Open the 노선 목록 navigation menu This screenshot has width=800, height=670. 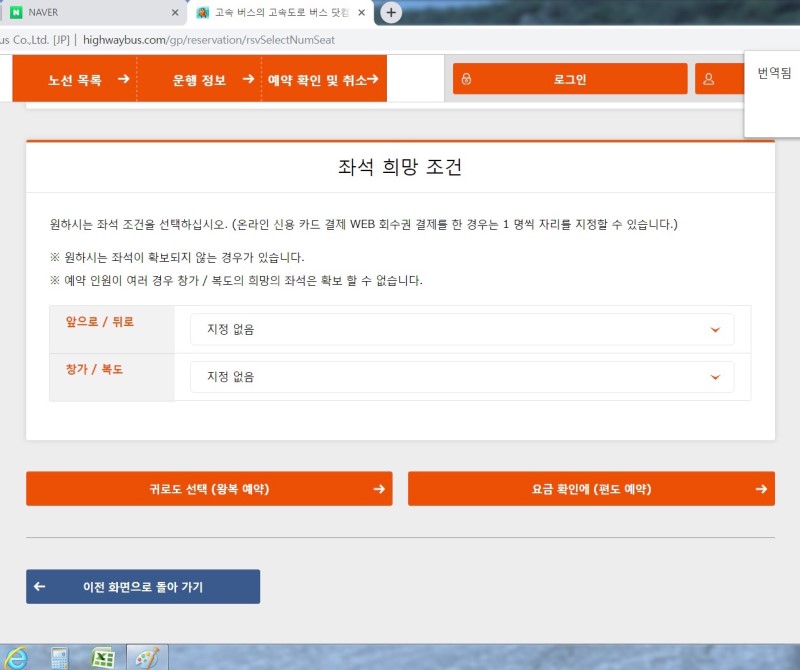(x=74, y=79)
